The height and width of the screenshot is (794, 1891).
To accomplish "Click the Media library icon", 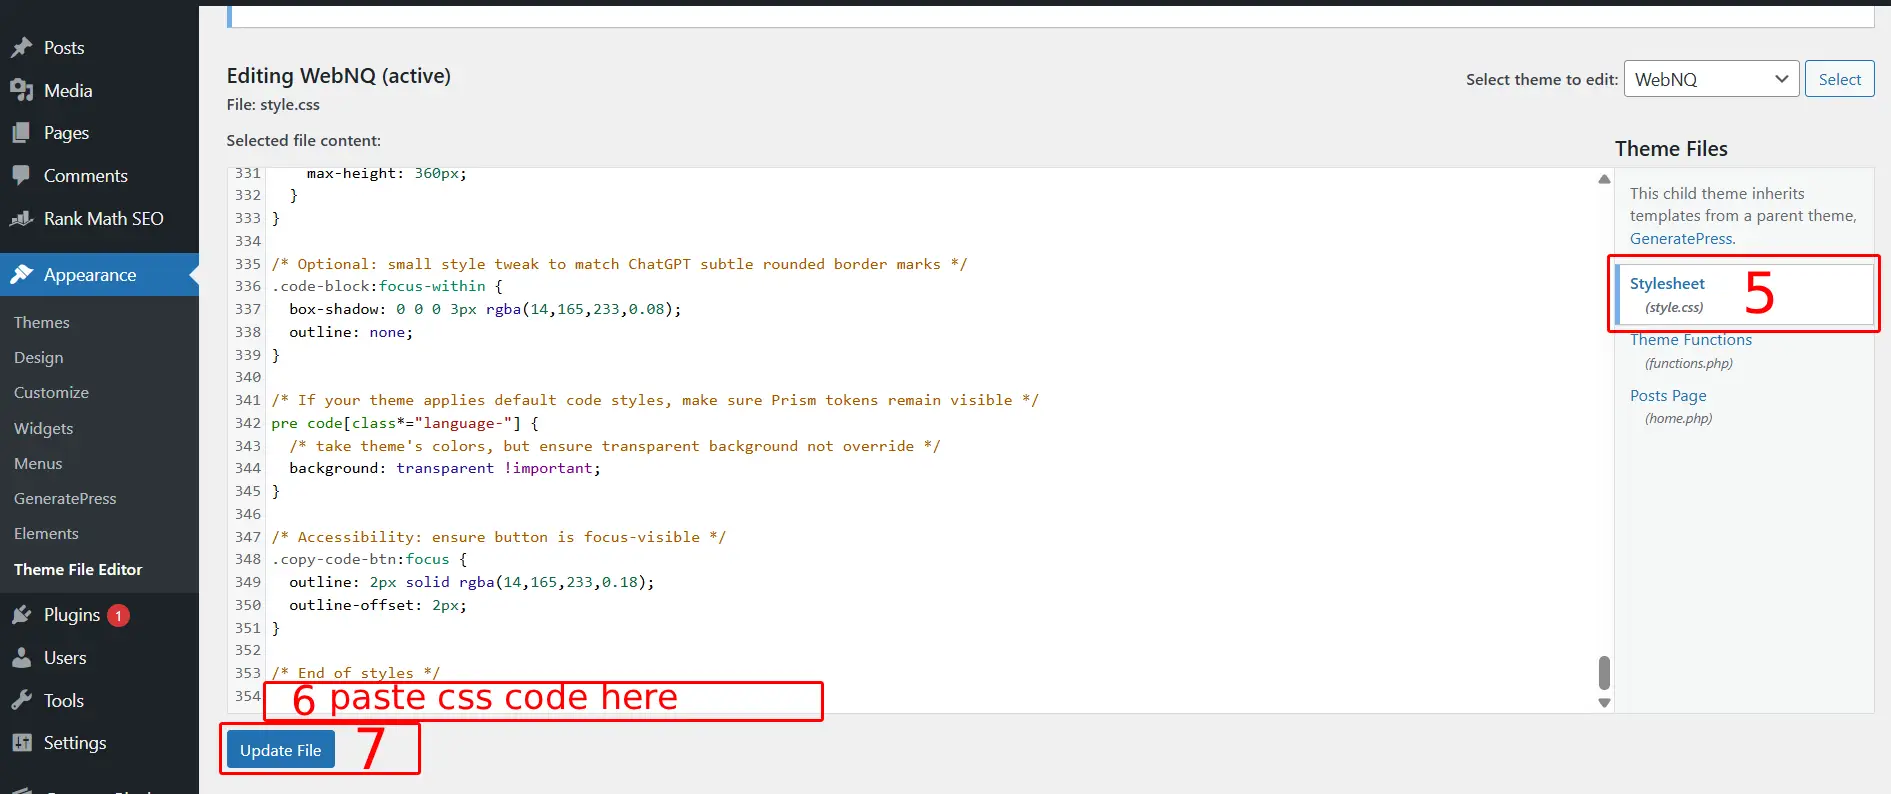I will tap(22, 91).
